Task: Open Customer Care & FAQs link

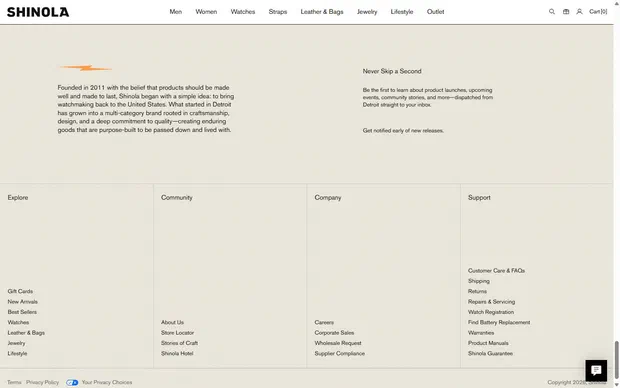Action: tap(497, 271)
